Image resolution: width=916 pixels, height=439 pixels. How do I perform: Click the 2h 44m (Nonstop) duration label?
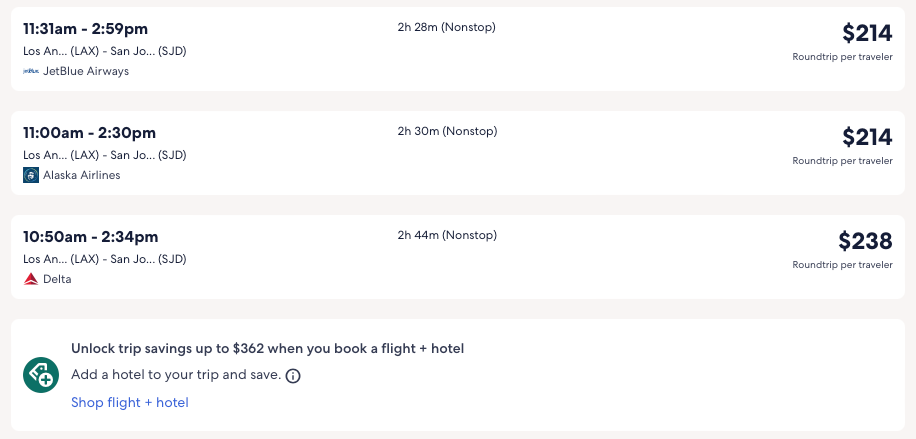click(447, 235)
